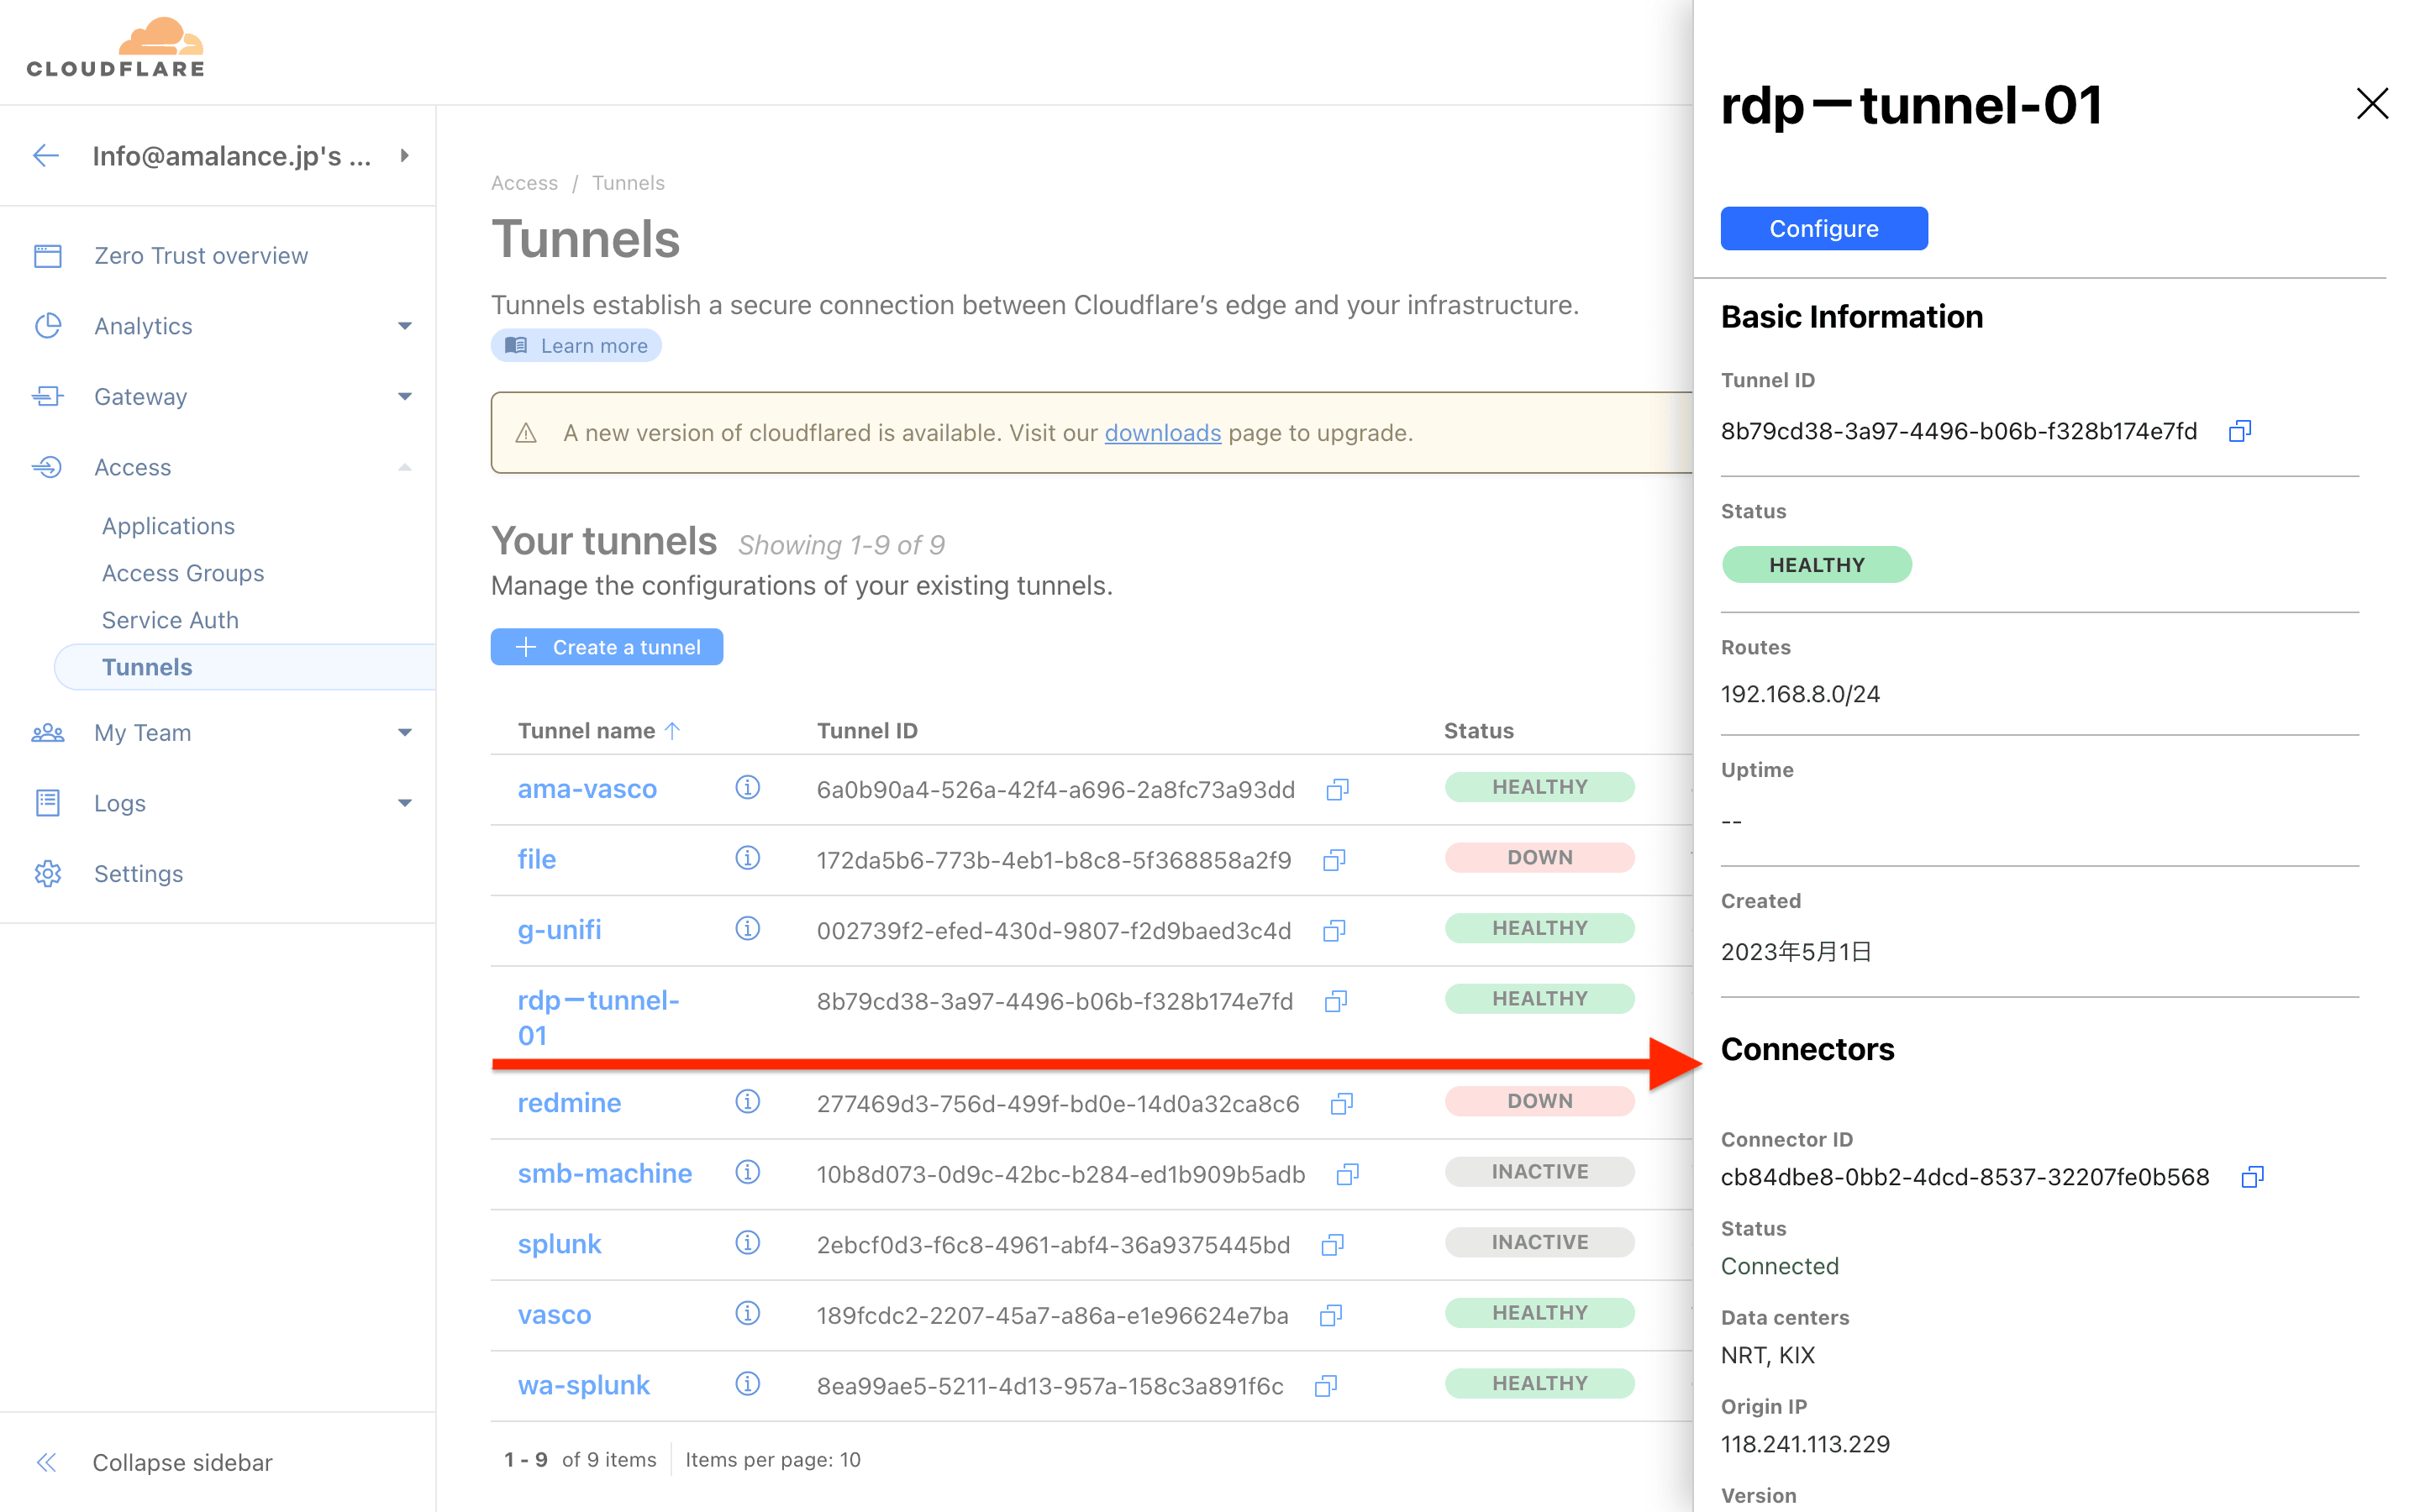Open the wa-splunk tunnel
2420x1512 pixels.
(583, 1385)
